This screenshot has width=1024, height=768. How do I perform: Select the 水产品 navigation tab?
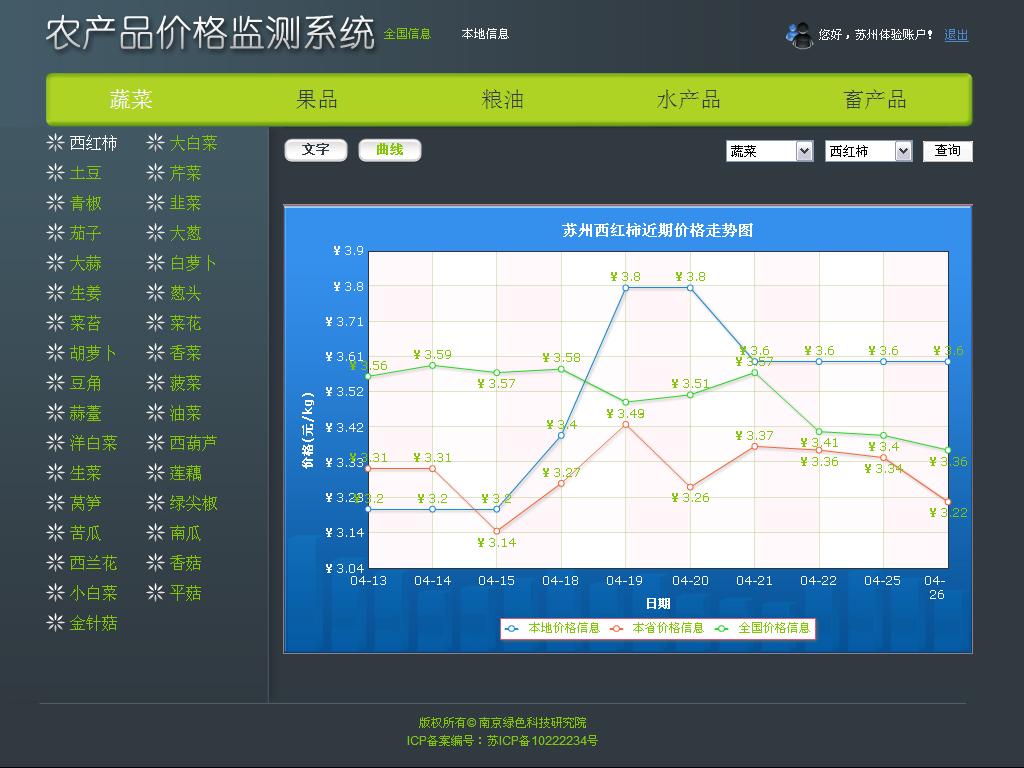pyautogui.click(x=688, y=100)
